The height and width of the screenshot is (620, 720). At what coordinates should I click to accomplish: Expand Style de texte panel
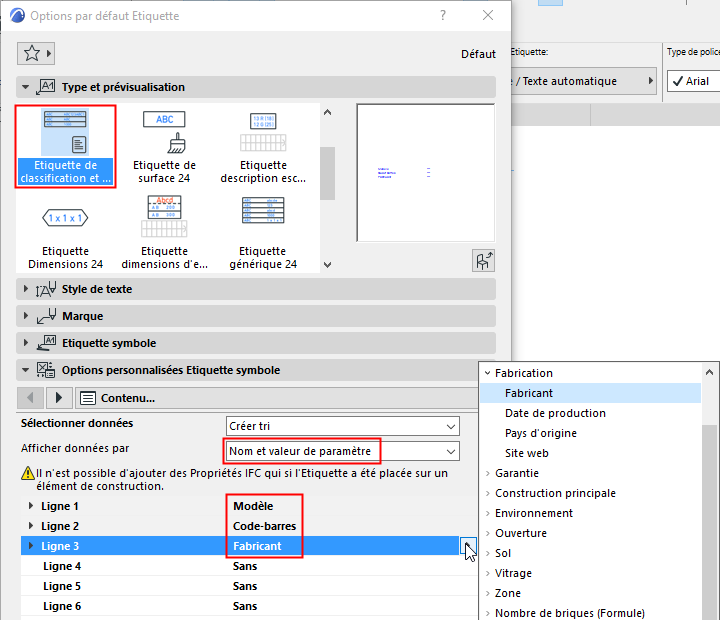26,289
